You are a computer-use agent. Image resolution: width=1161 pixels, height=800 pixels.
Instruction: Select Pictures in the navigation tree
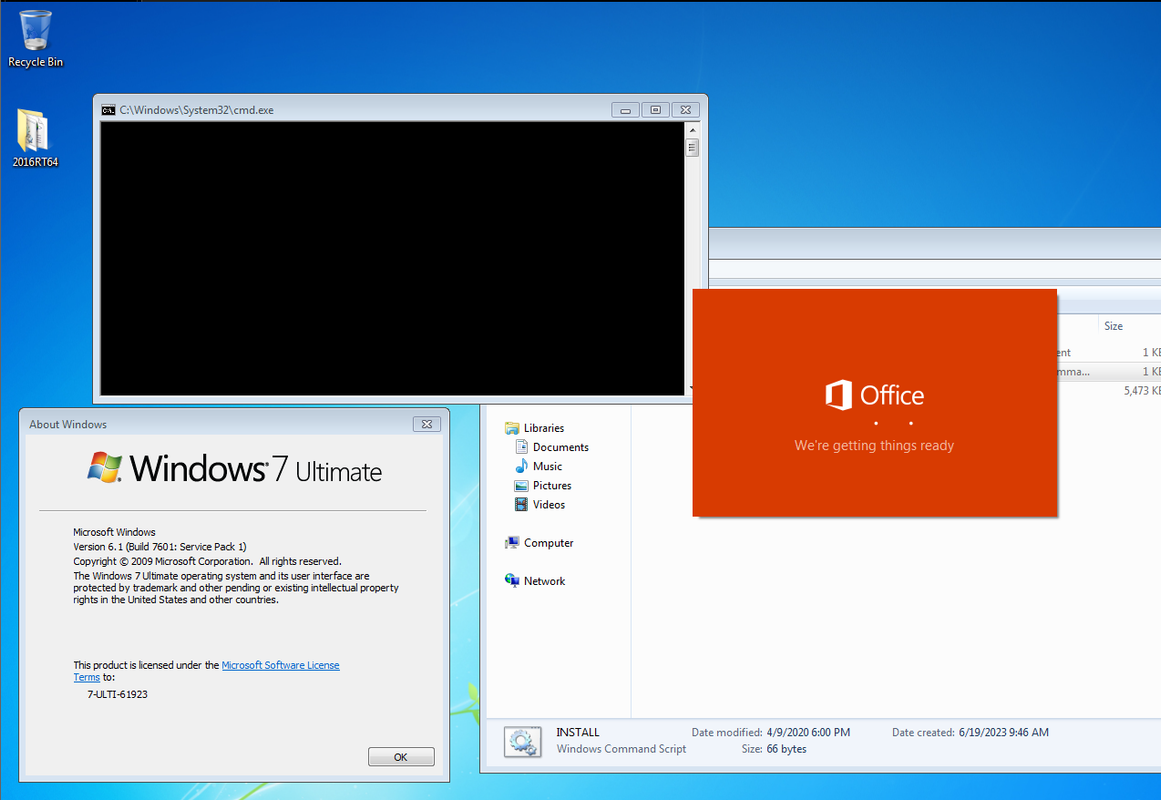point(552,485)
